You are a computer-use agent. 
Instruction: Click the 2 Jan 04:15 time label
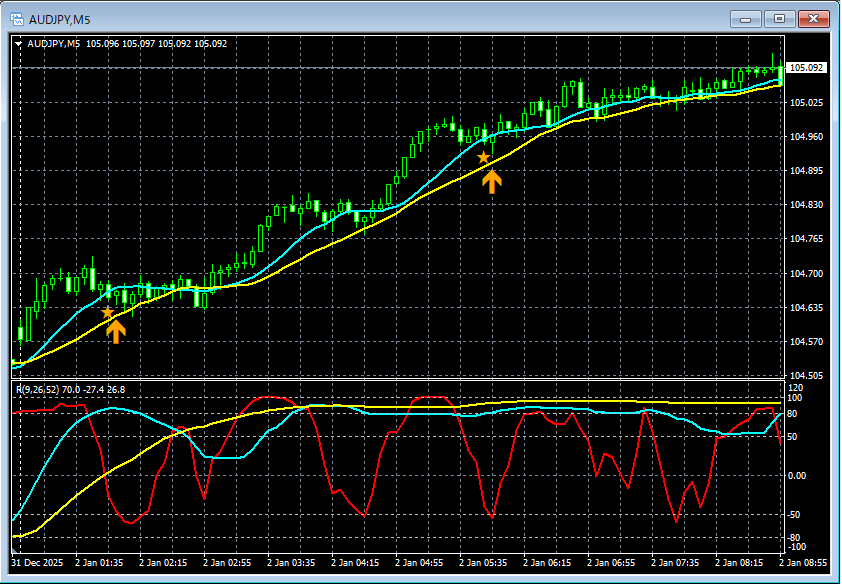pyautogui.click(x=356, y=563)
